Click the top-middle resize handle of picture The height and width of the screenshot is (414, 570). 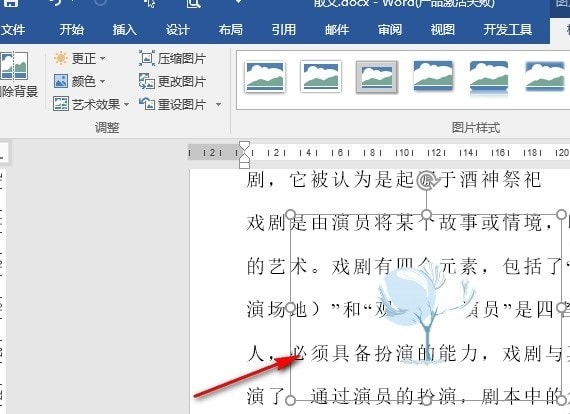[x=426, y=214]
